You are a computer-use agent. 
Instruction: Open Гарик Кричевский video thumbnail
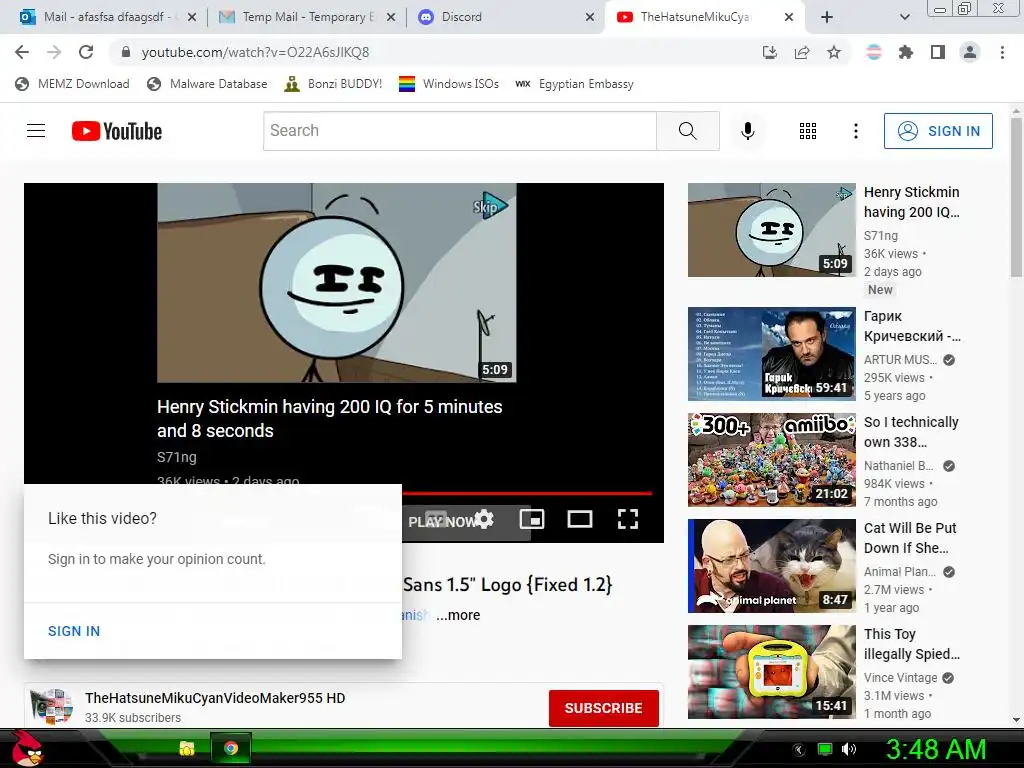tap(771, 353)
